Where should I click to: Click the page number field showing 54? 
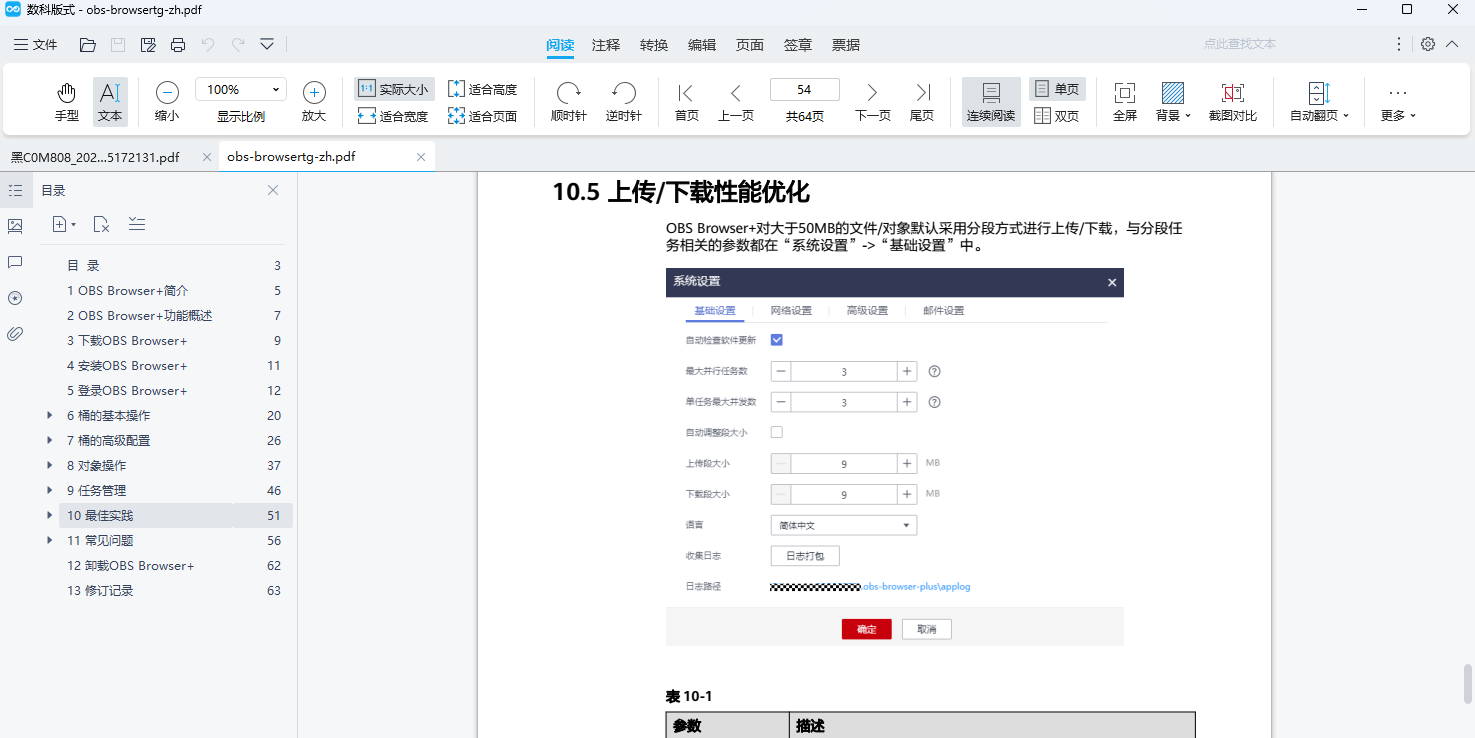pyautogui.click(x=804, y=89)
